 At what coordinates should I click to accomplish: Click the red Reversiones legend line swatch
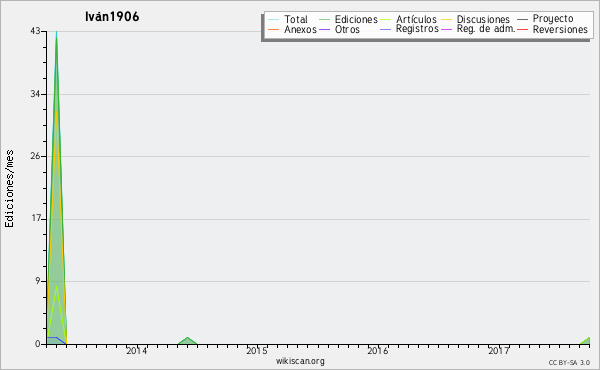(522, 29)
